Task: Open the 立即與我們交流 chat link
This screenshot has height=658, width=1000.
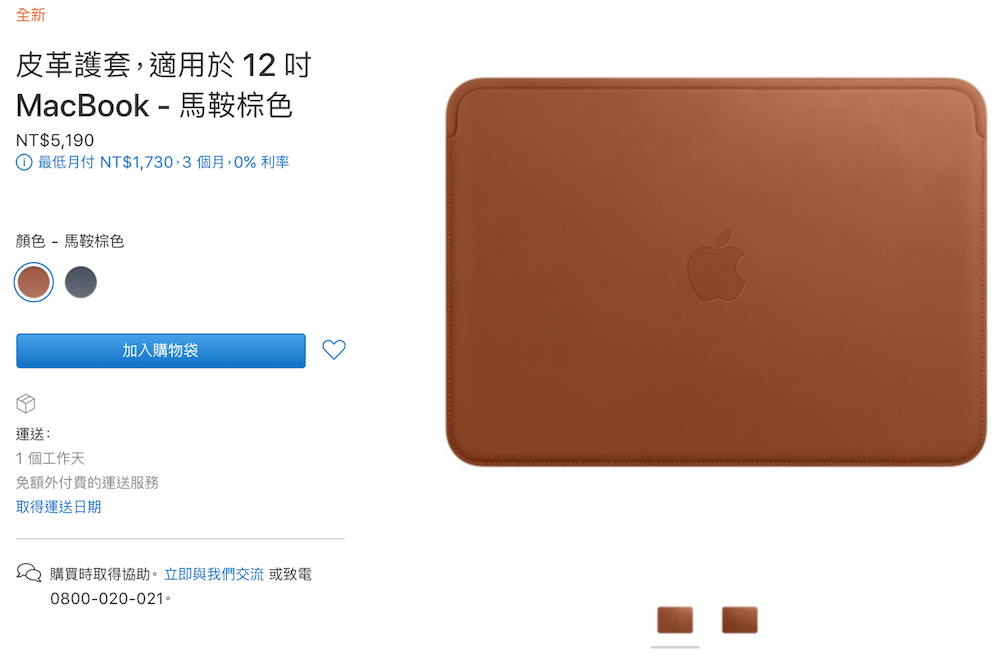Action: tap(214, 574)
